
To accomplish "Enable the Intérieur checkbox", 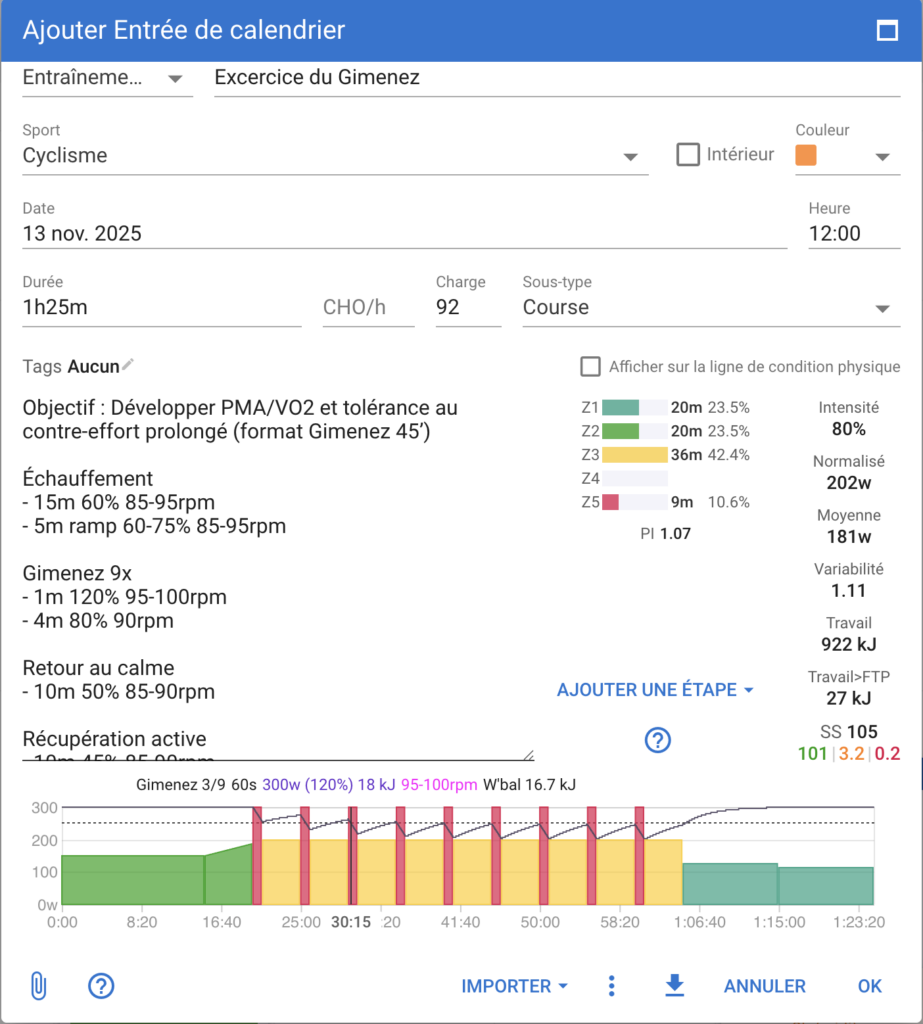I will click(688, 155).
